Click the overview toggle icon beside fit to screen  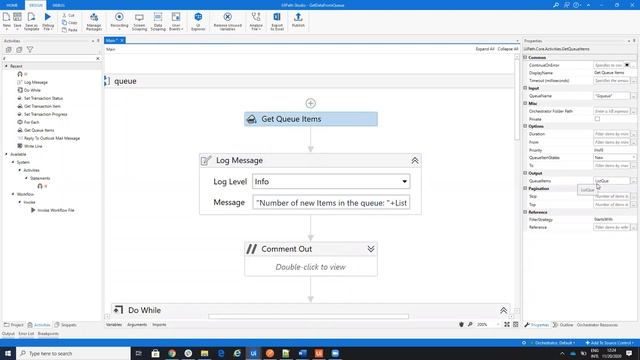(516, 324)
